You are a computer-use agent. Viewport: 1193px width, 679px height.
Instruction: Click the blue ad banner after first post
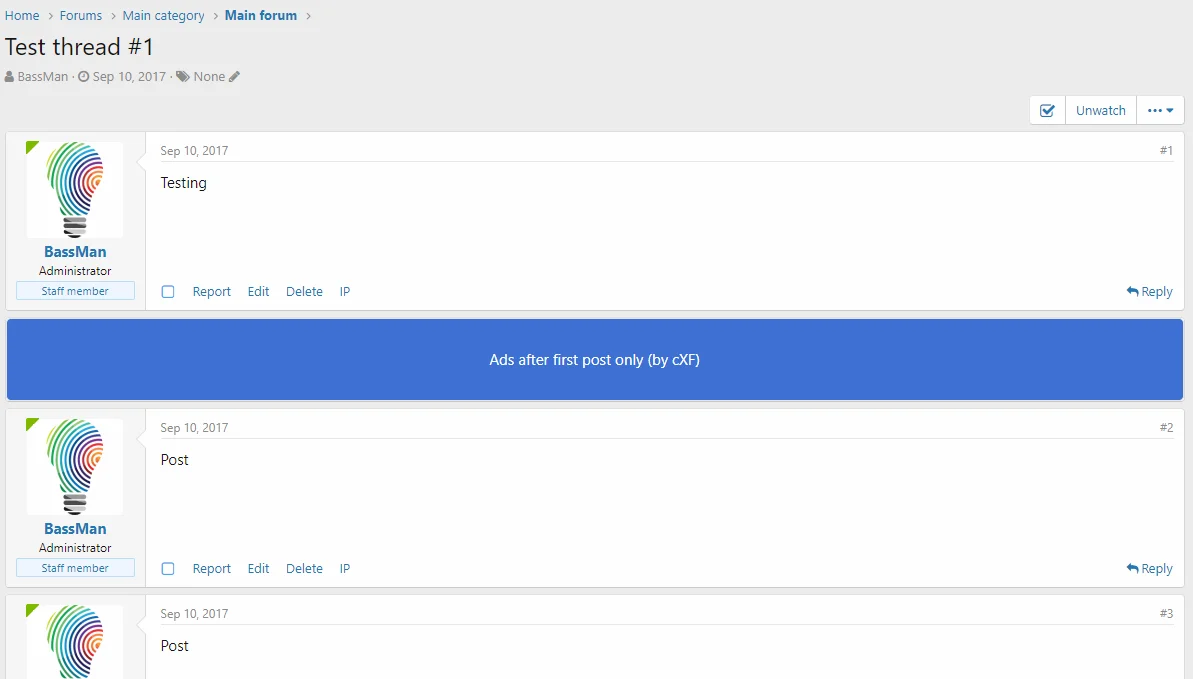pyautogui.click(x=595, y=360)
